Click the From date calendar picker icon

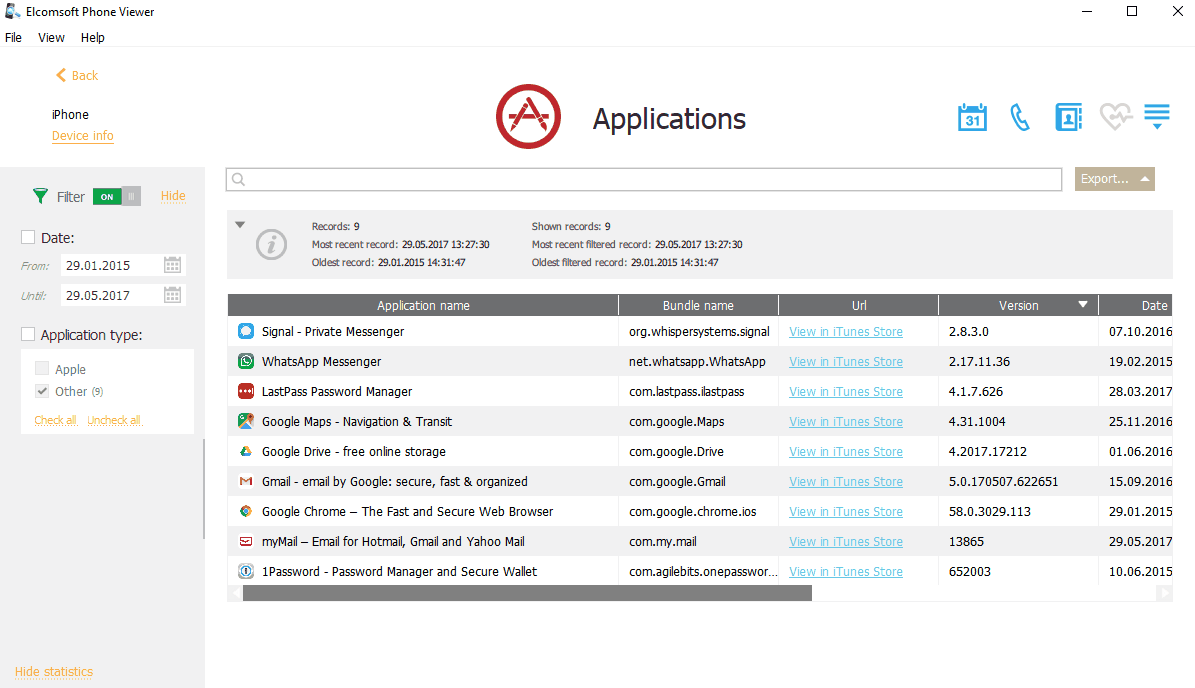[x=173, y=265]
